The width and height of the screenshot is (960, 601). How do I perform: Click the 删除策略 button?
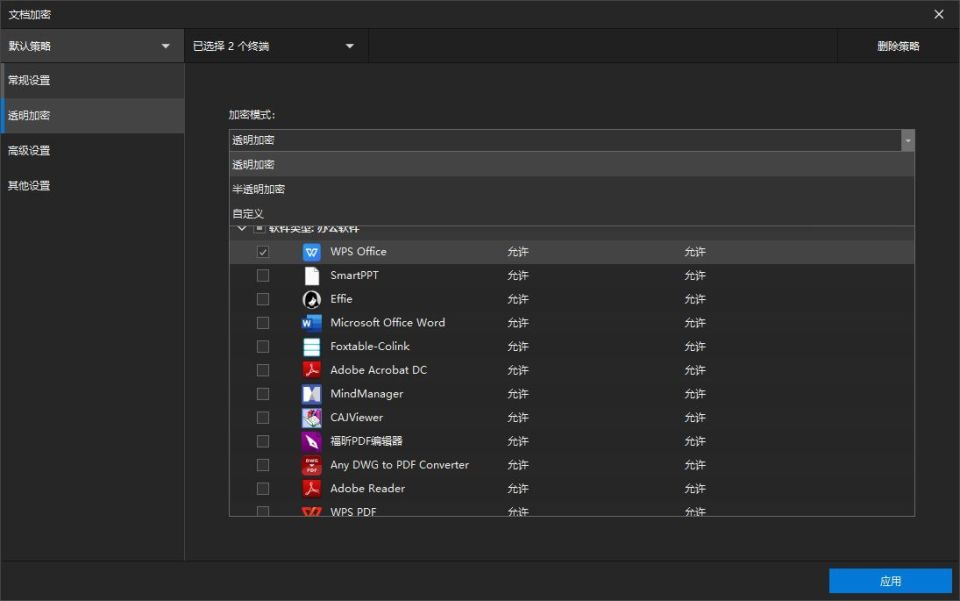898,46
